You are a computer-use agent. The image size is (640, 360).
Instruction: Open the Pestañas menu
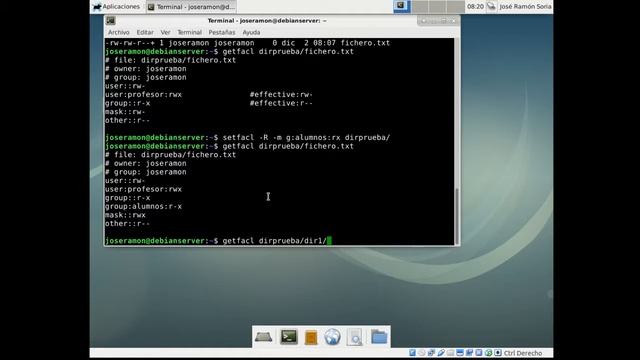222,32
